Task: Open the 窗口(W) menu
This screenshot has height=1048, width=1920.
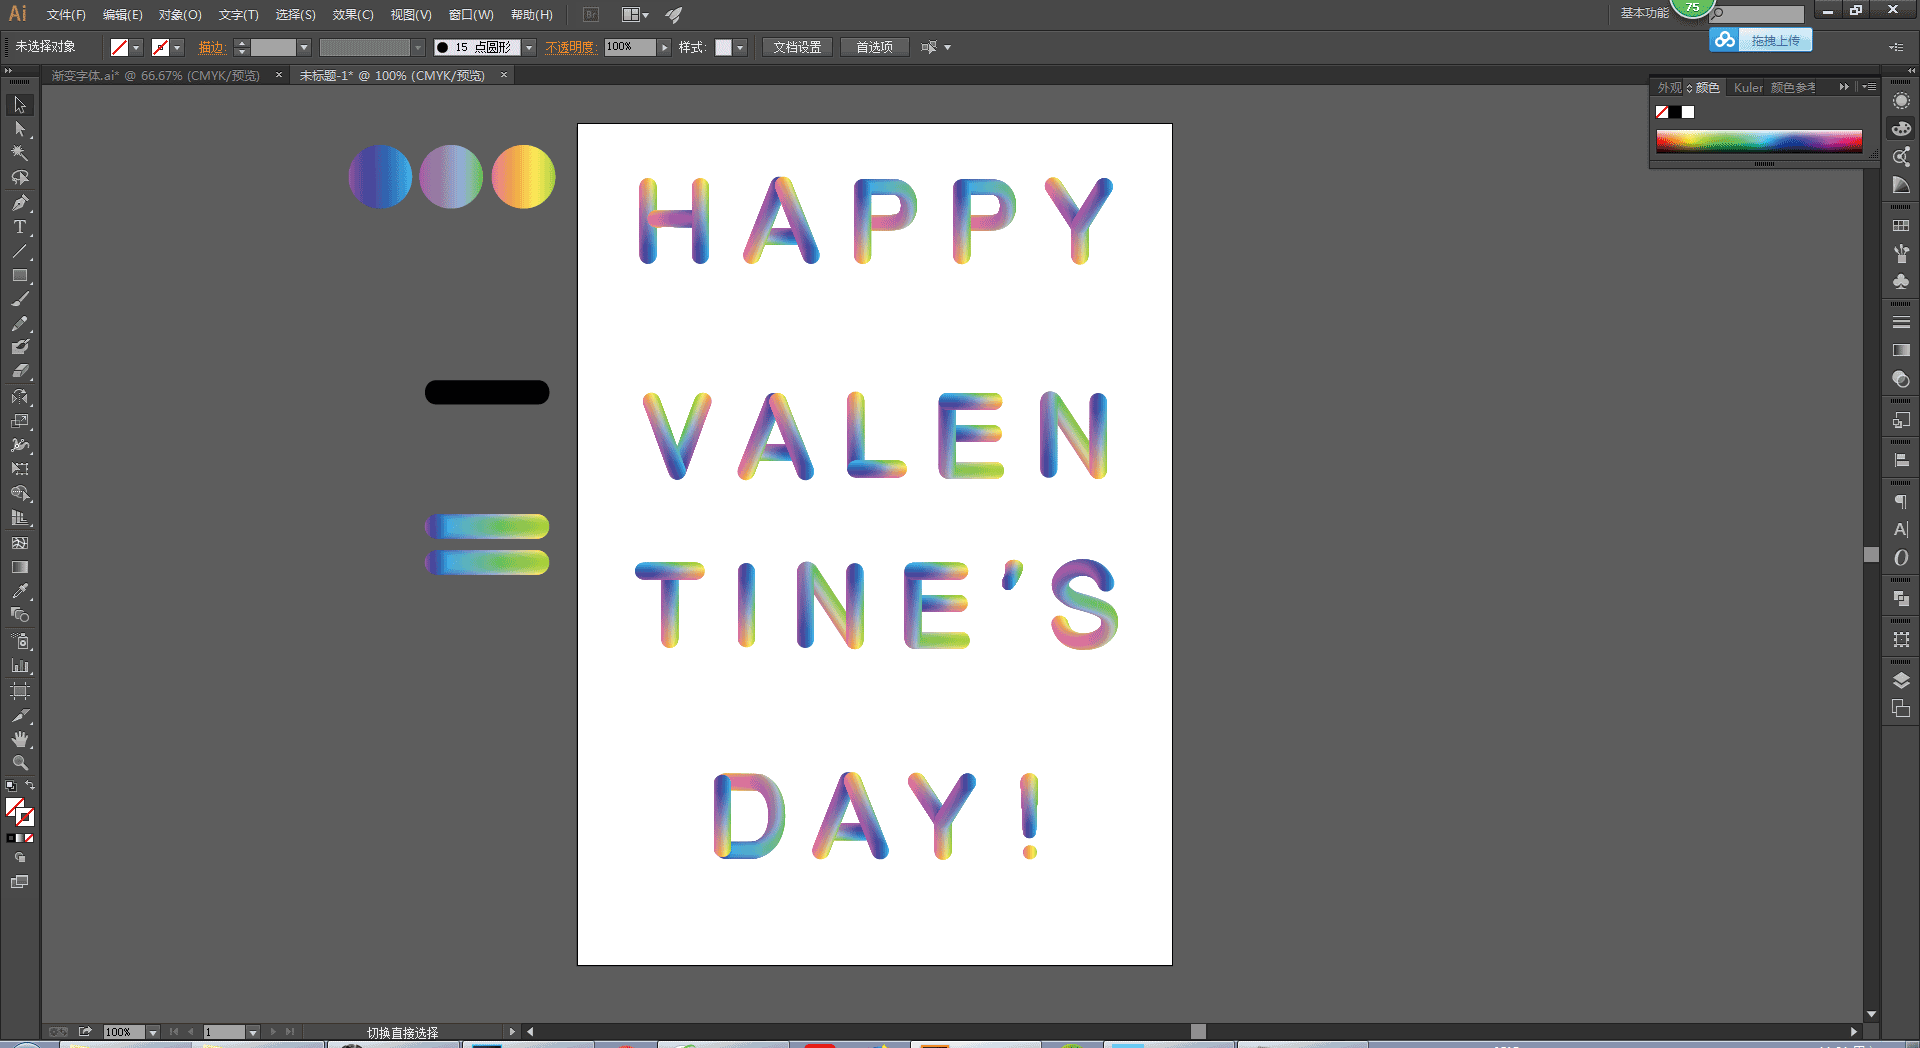Action: 471,15
